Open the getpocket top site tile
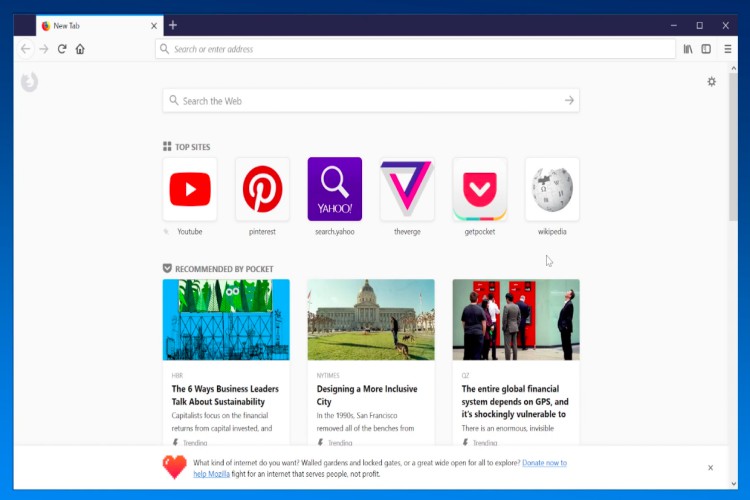The height and width of the screenshot is (500, 750). point(480,189)
